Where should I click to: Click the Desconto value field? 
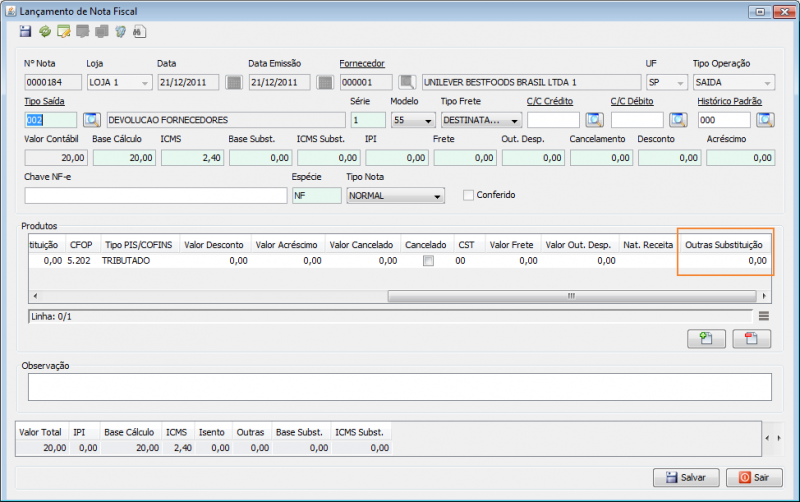pyautogui.click(x=669, y=158)
